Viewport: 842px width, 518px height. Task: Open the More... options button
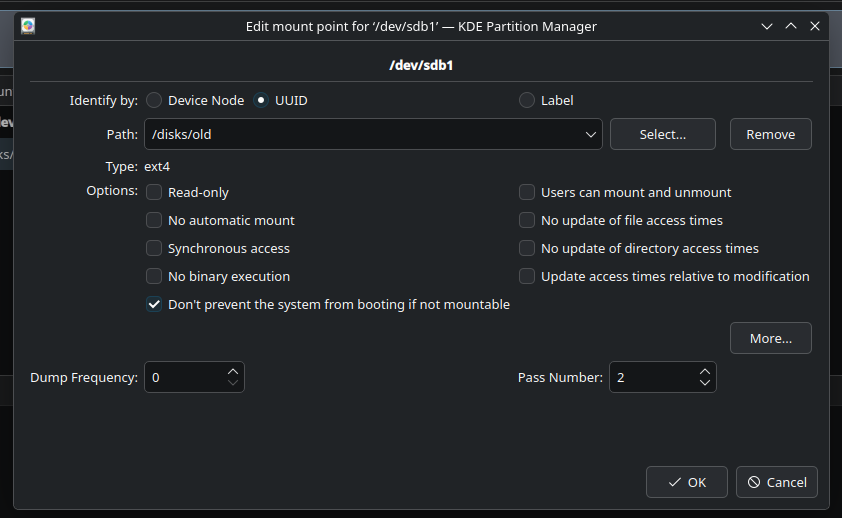point(771,338)
